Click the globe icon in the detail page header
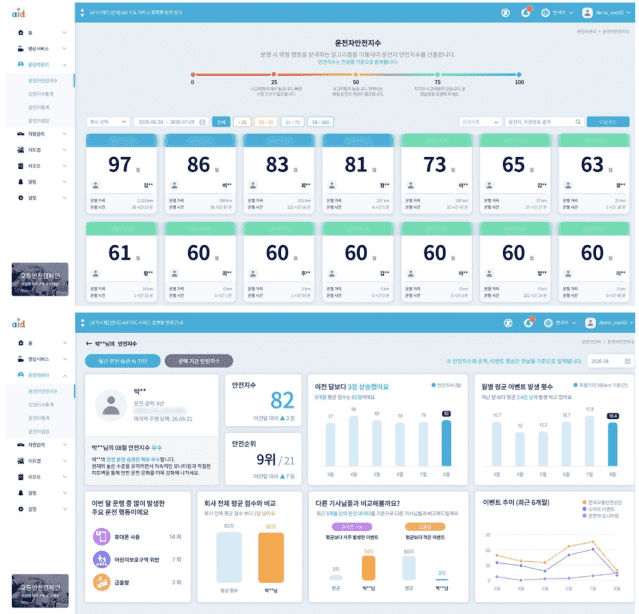The image size is (639, 614). pyautogui.click(x=548, y=323)
